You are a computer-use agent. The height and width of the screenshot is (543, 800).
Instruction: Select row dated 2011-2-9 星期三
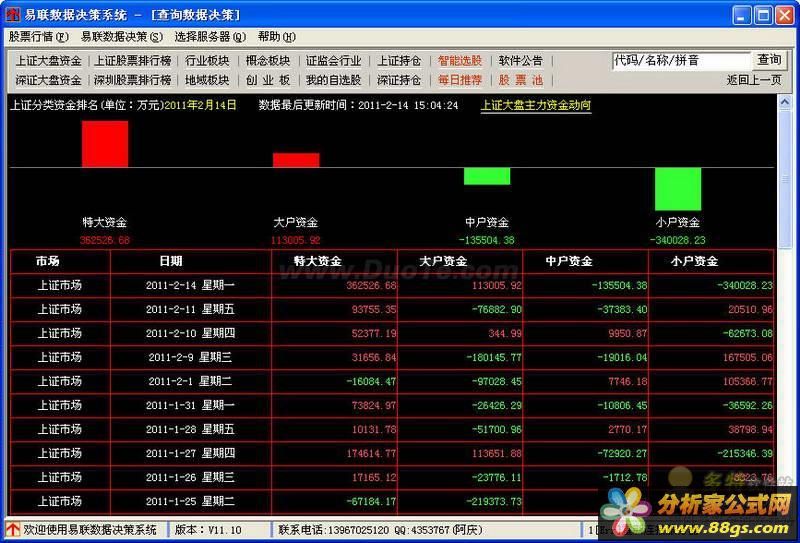[x=392, y=357]
